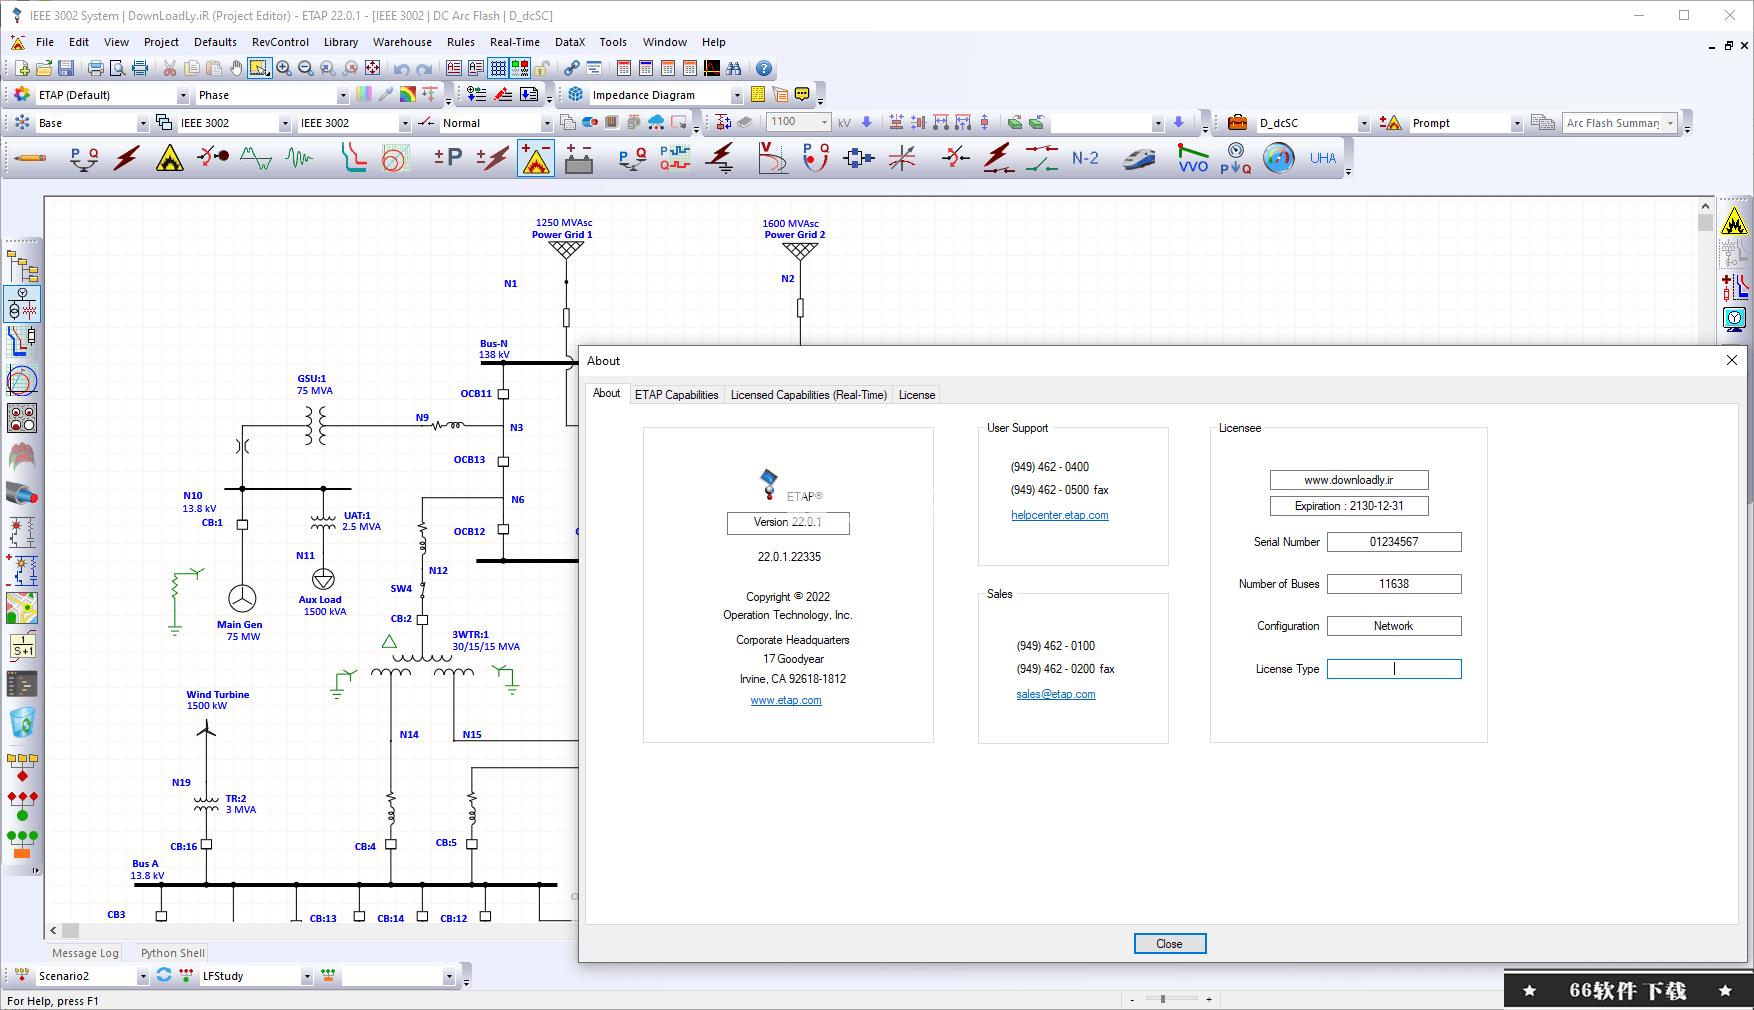Image resolution: width=1754 pixels, height=1010 pixels.
Task: Expand ETAP (Default) theme dropdown
Action: click(x=183, y=95)
